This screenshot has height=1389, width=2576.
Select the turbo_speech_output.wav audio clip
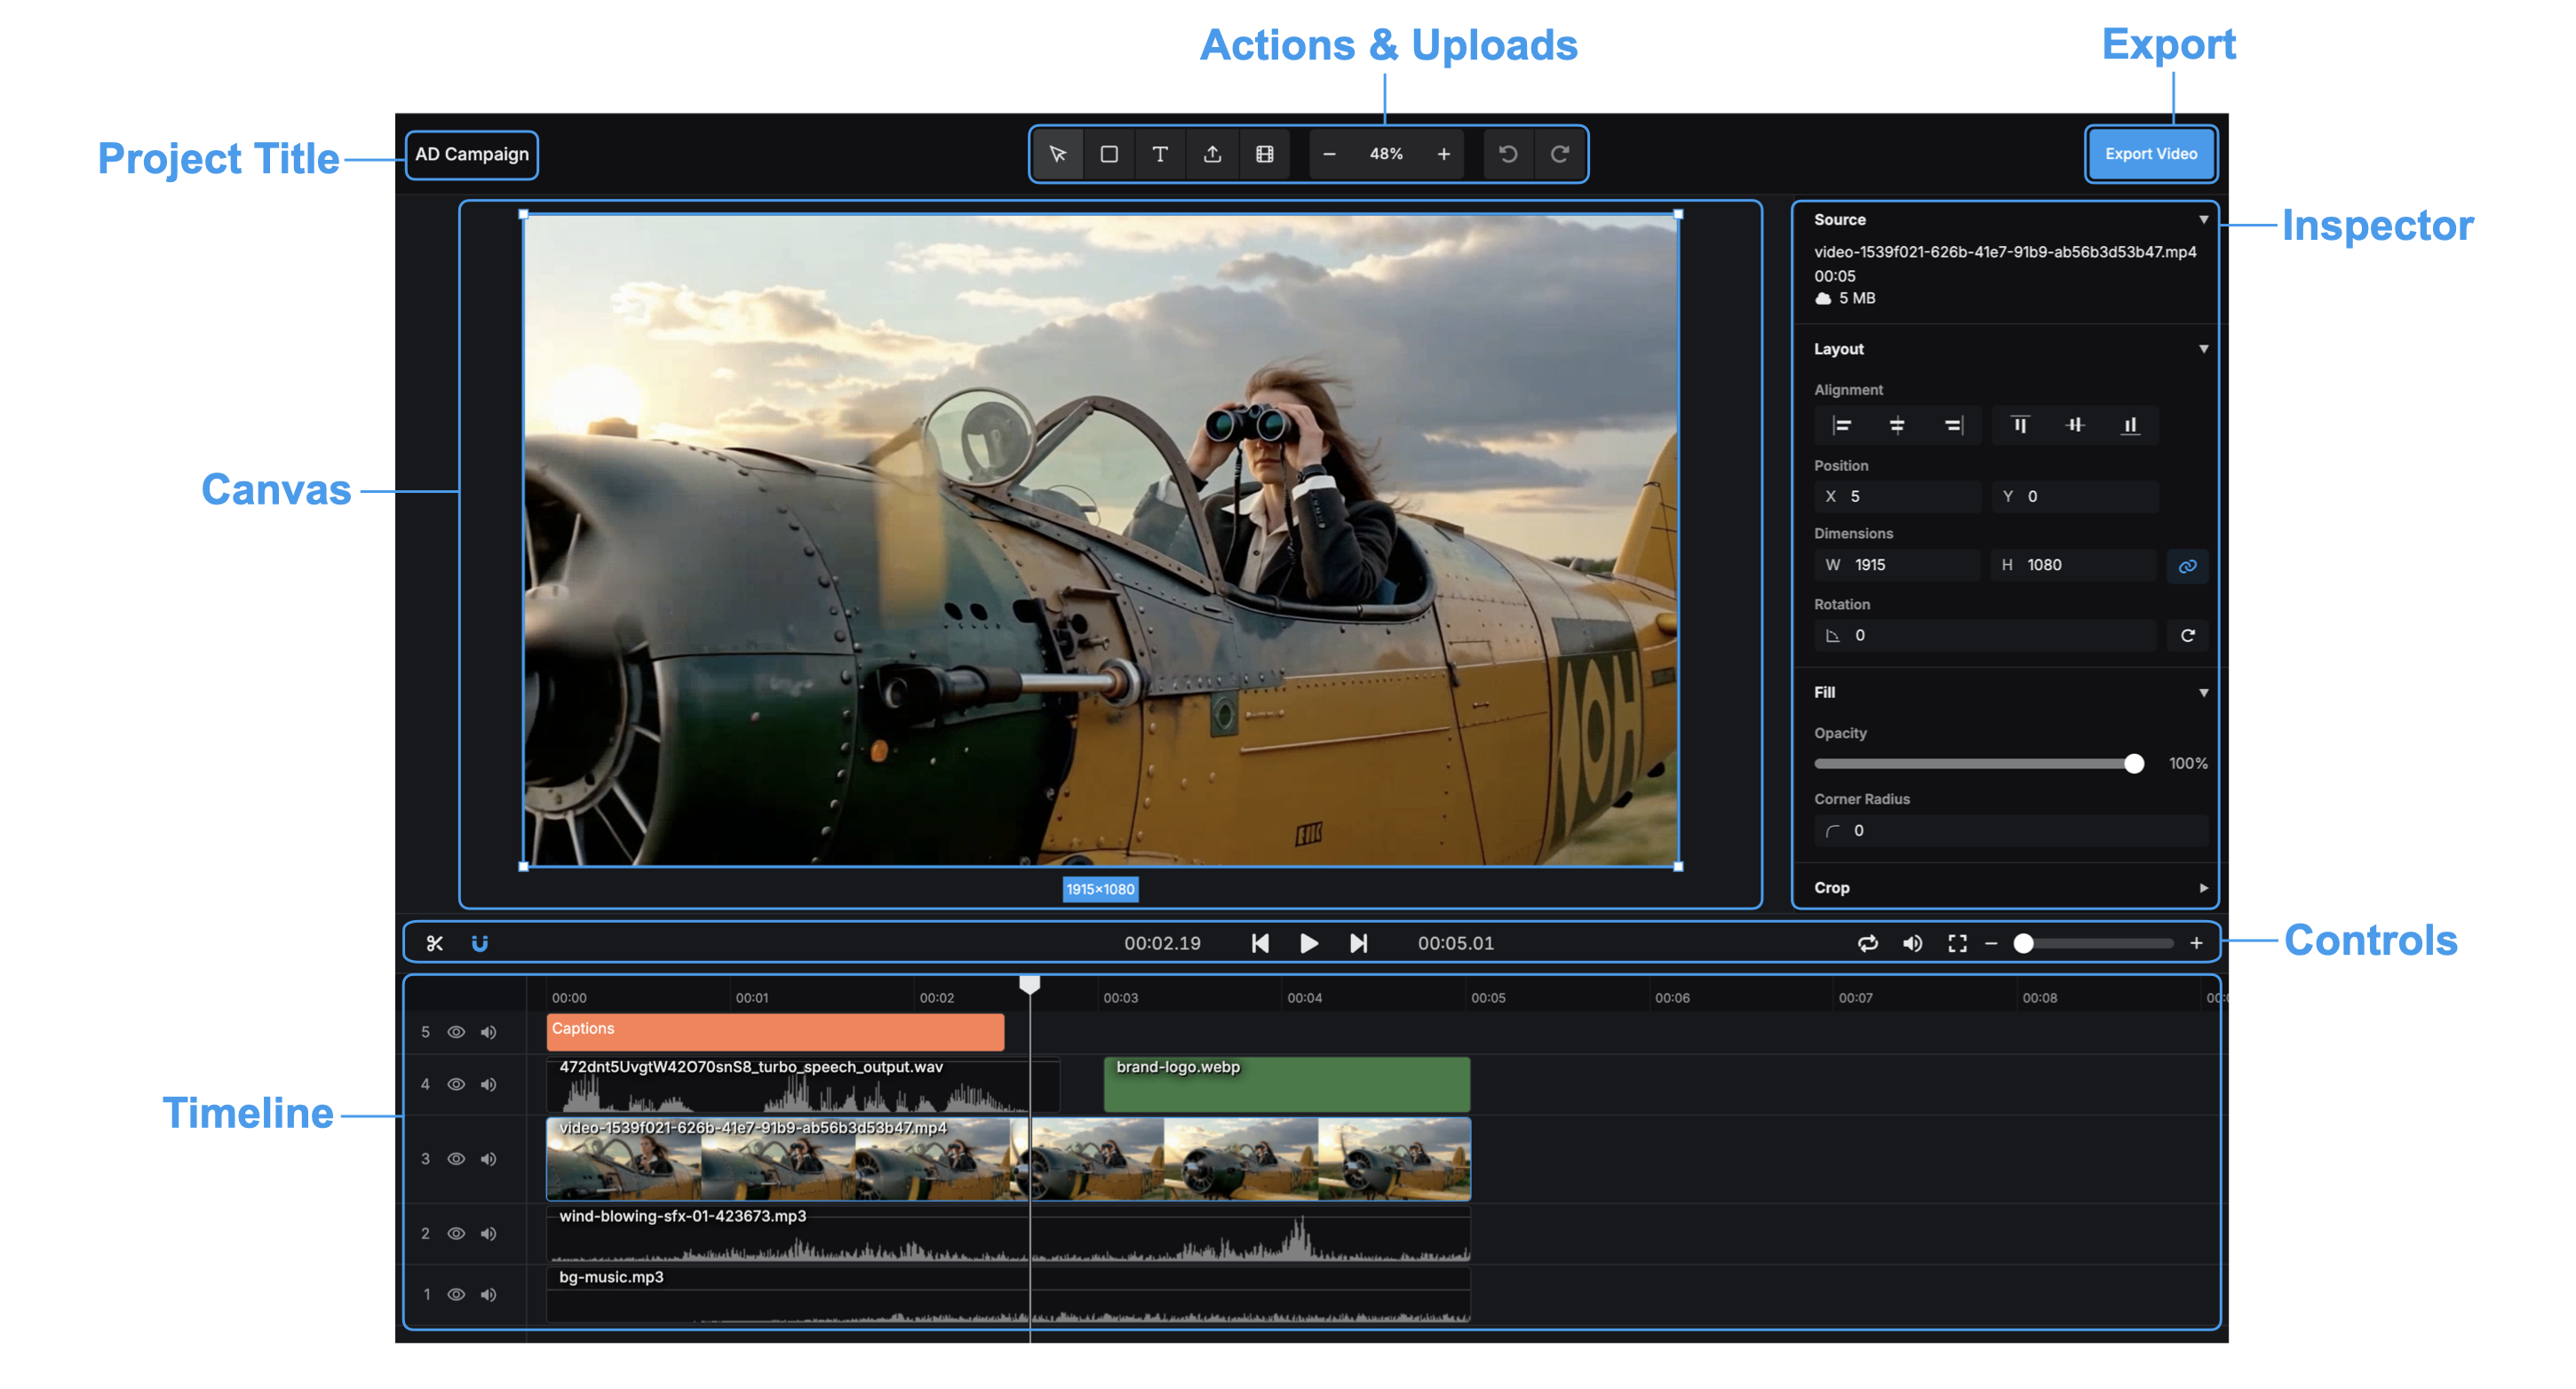pos(803,1085)
